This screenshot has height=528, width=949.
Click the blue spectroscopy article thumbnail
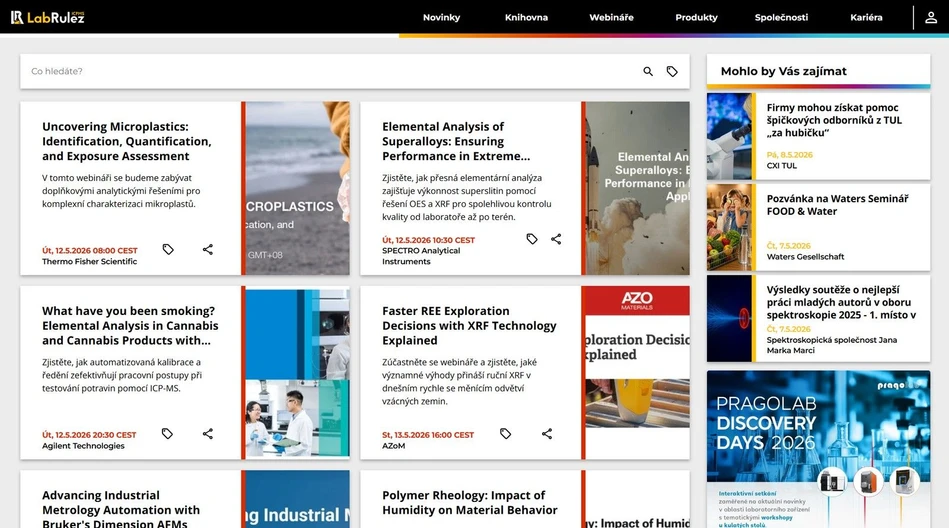coord(729,318)
